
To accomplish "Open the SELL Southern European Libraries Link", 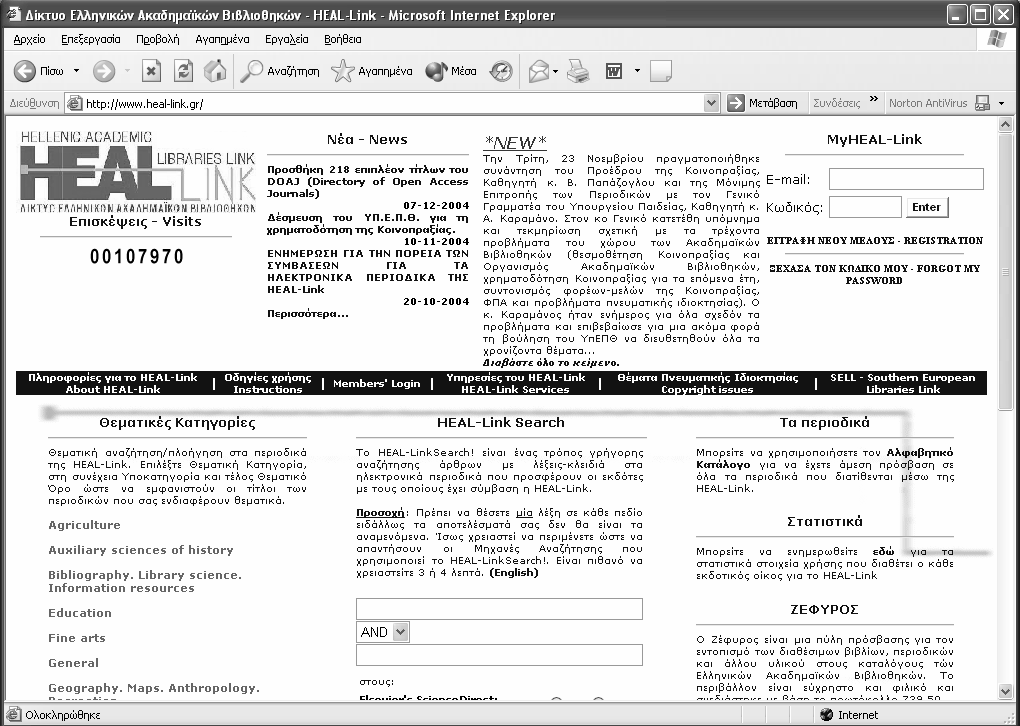I will [x=902, y=384].
